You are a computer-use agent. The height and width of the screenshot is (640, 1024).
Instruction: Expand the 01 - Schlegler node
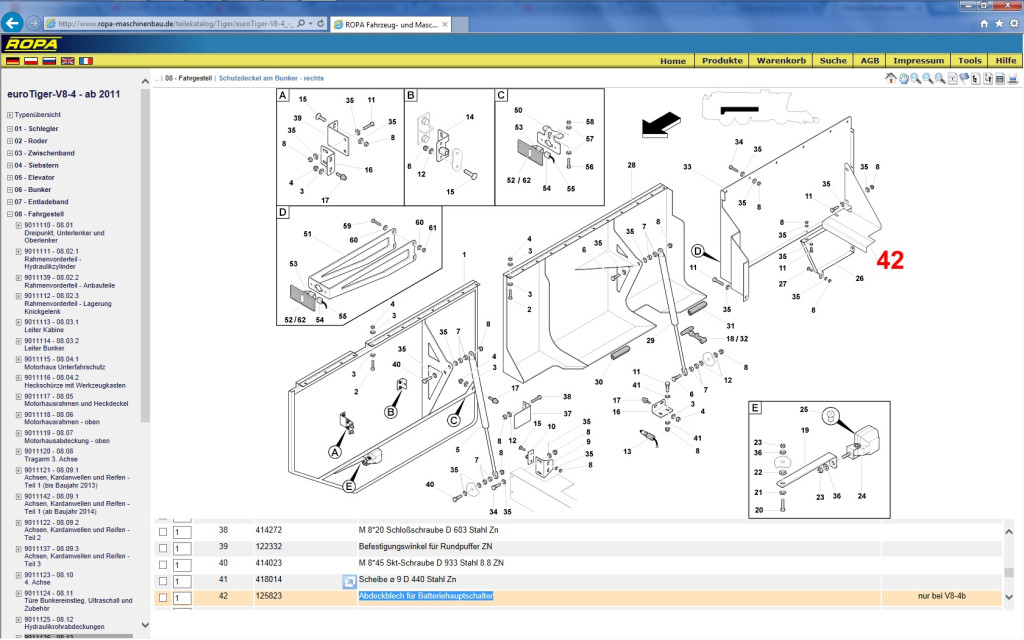10,129
